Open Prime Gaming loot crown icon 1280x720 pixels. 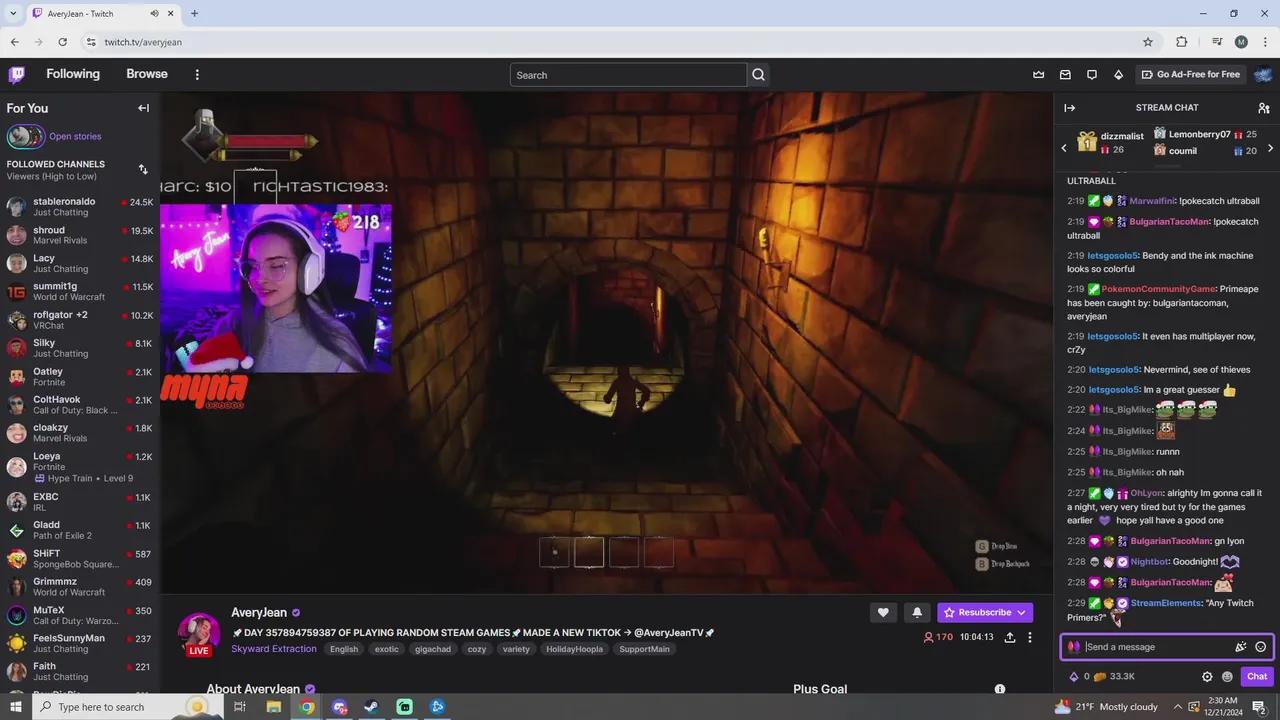point(1038,74)
